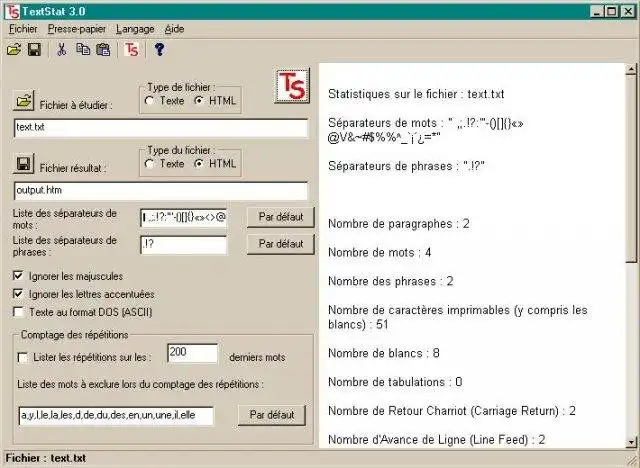
Task: Select HTML for Type du fichier résultat
Action: tap(215, 164)
